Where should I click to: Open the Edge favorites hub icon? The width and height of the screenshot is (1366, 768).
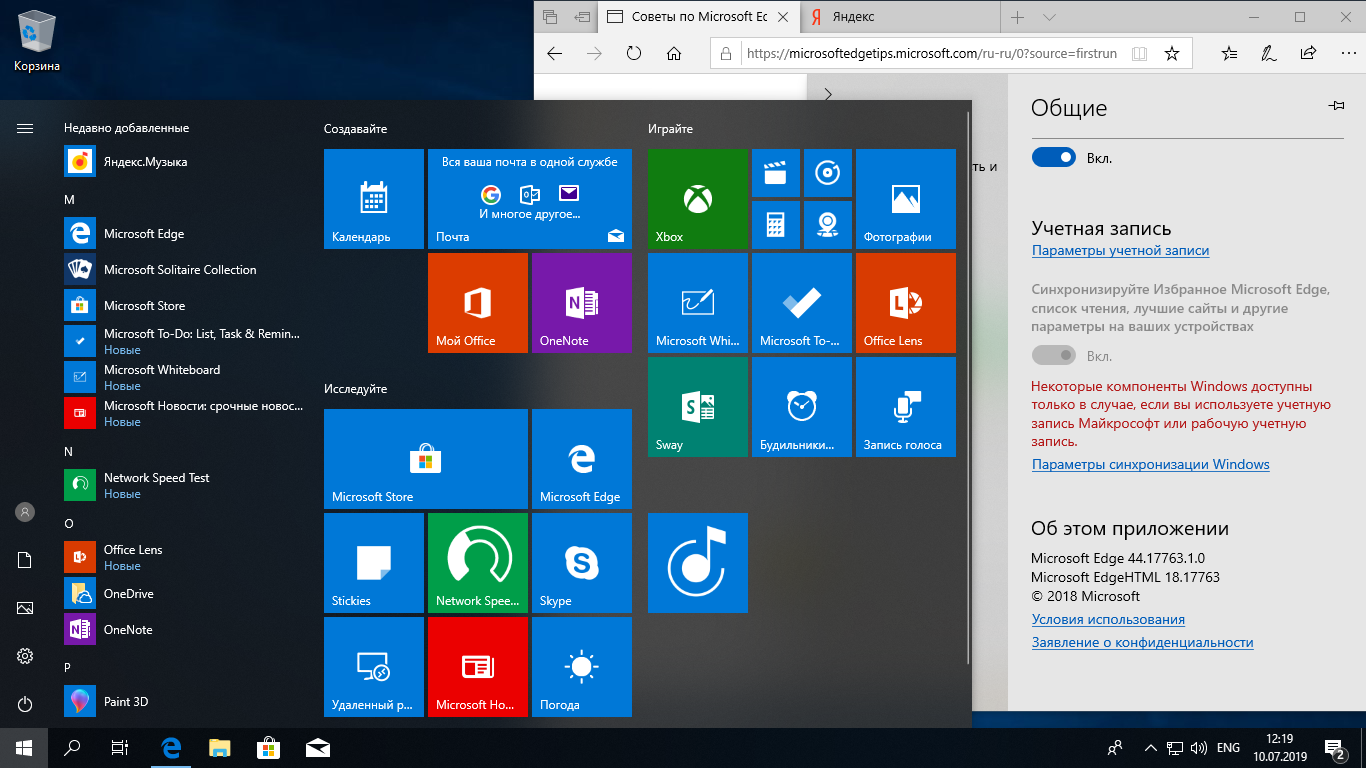[x=1230, y=53]
